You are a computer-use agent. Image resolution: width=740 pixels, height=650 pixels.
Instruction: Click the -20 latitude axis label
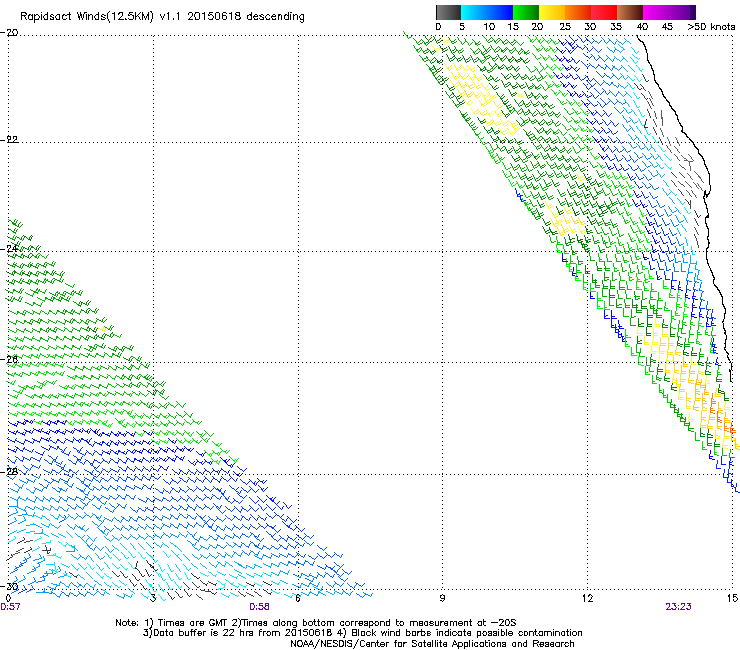tap(9, 33)
